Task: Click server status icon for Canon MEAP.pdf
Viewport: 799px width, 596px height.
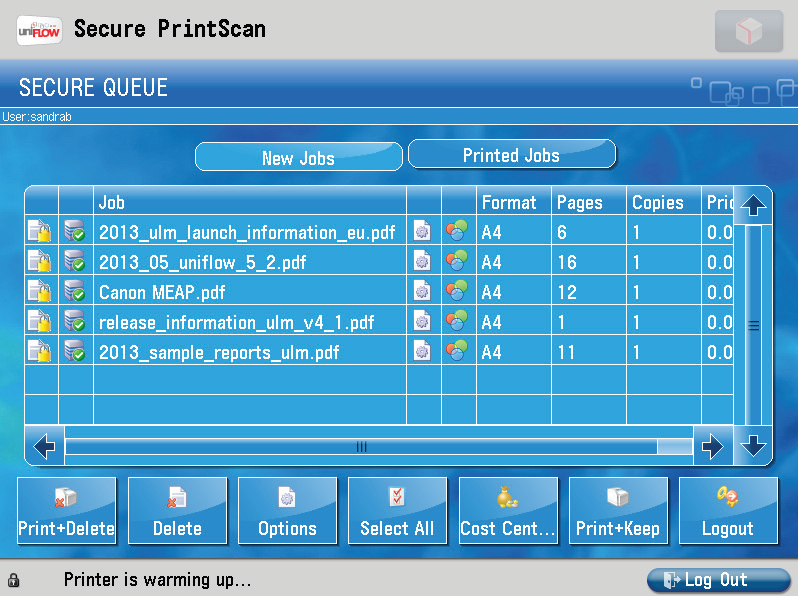Action: pyautogui.click(x=75, y=291)
